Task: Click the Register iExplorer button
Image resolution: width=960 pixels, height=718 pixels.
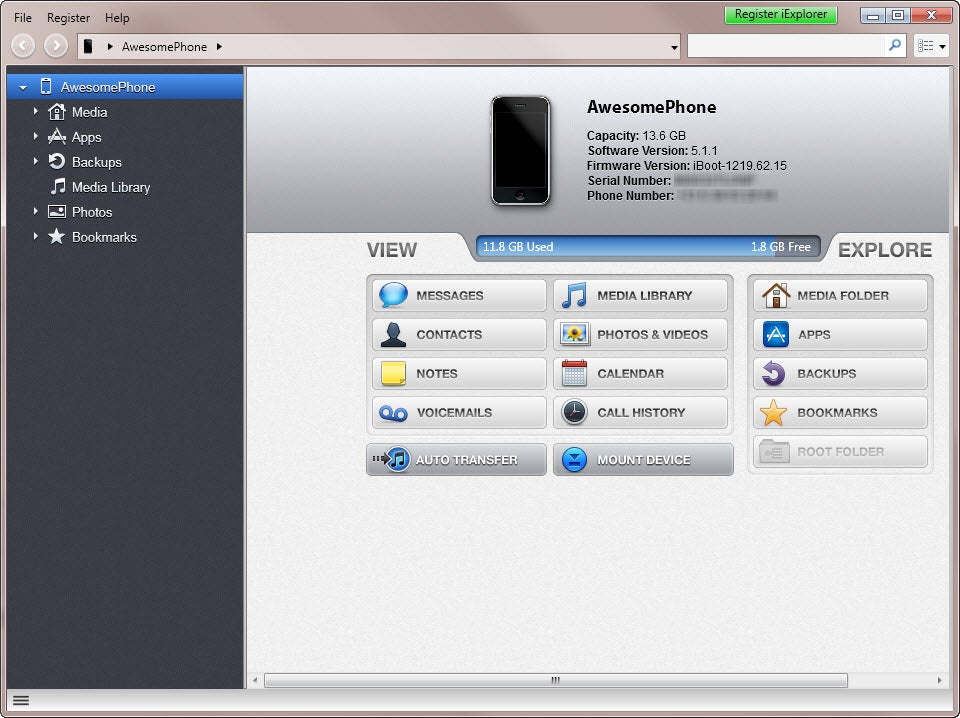Action: coord(780,15)
